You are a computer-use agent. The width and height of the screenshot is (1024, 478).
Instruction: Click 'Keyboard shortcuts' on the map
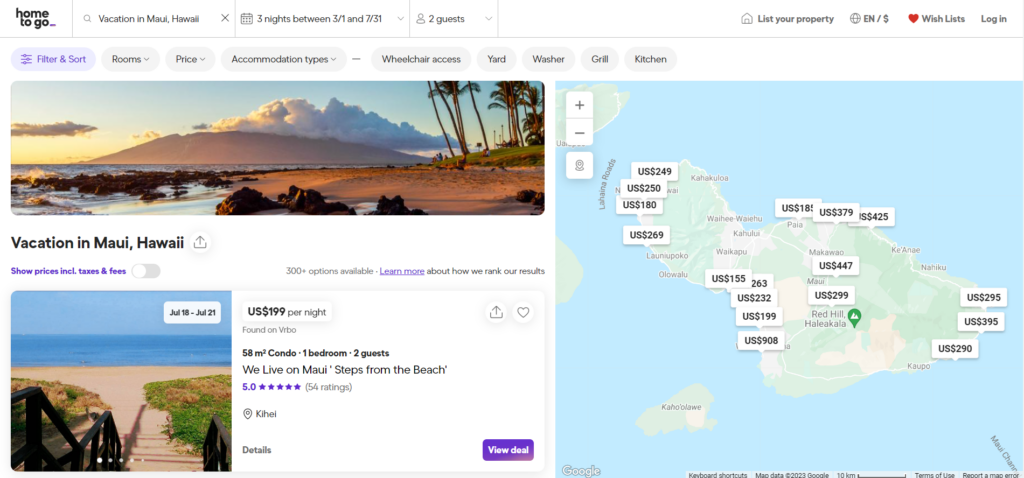pyautogui.click(x=718, y=475)
